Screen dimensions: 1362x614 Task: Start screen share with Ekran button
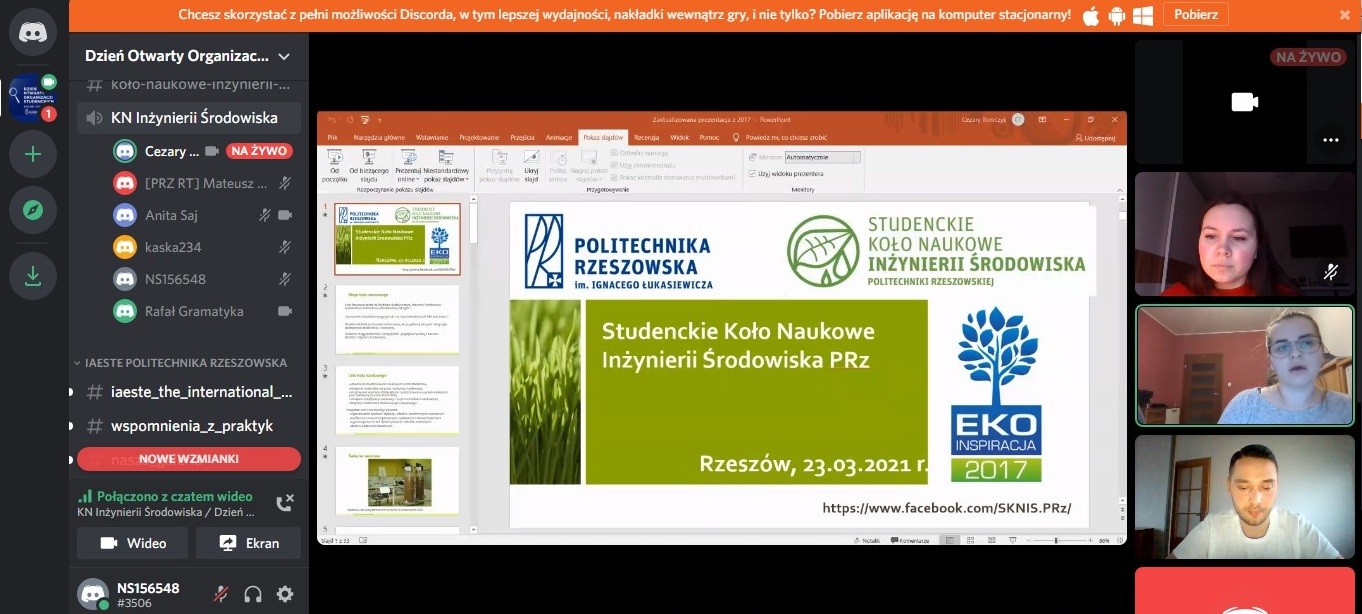(248, 543)
